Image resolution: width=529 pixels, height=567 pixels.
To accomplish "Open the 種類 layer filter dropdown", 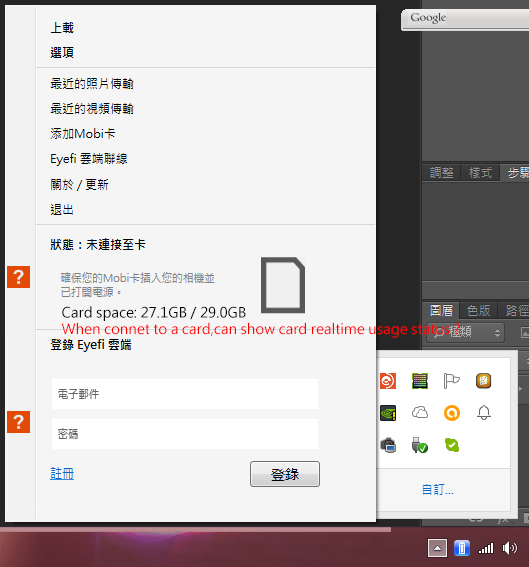I will [465, 333].
